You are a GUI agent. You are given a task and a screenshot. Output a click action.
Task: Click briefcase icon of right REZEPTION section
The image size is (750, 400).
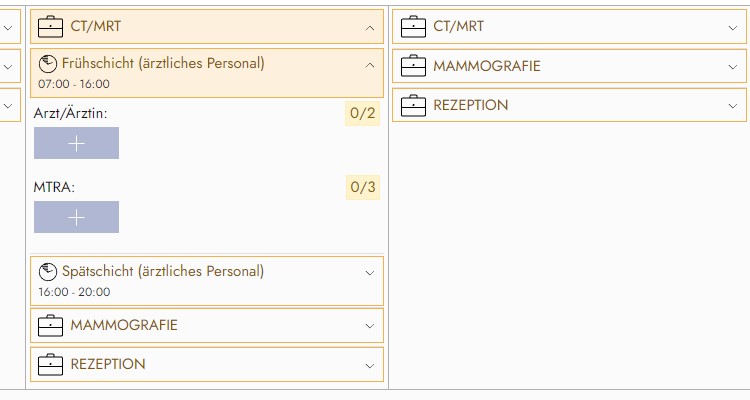(x=412, y=105)
